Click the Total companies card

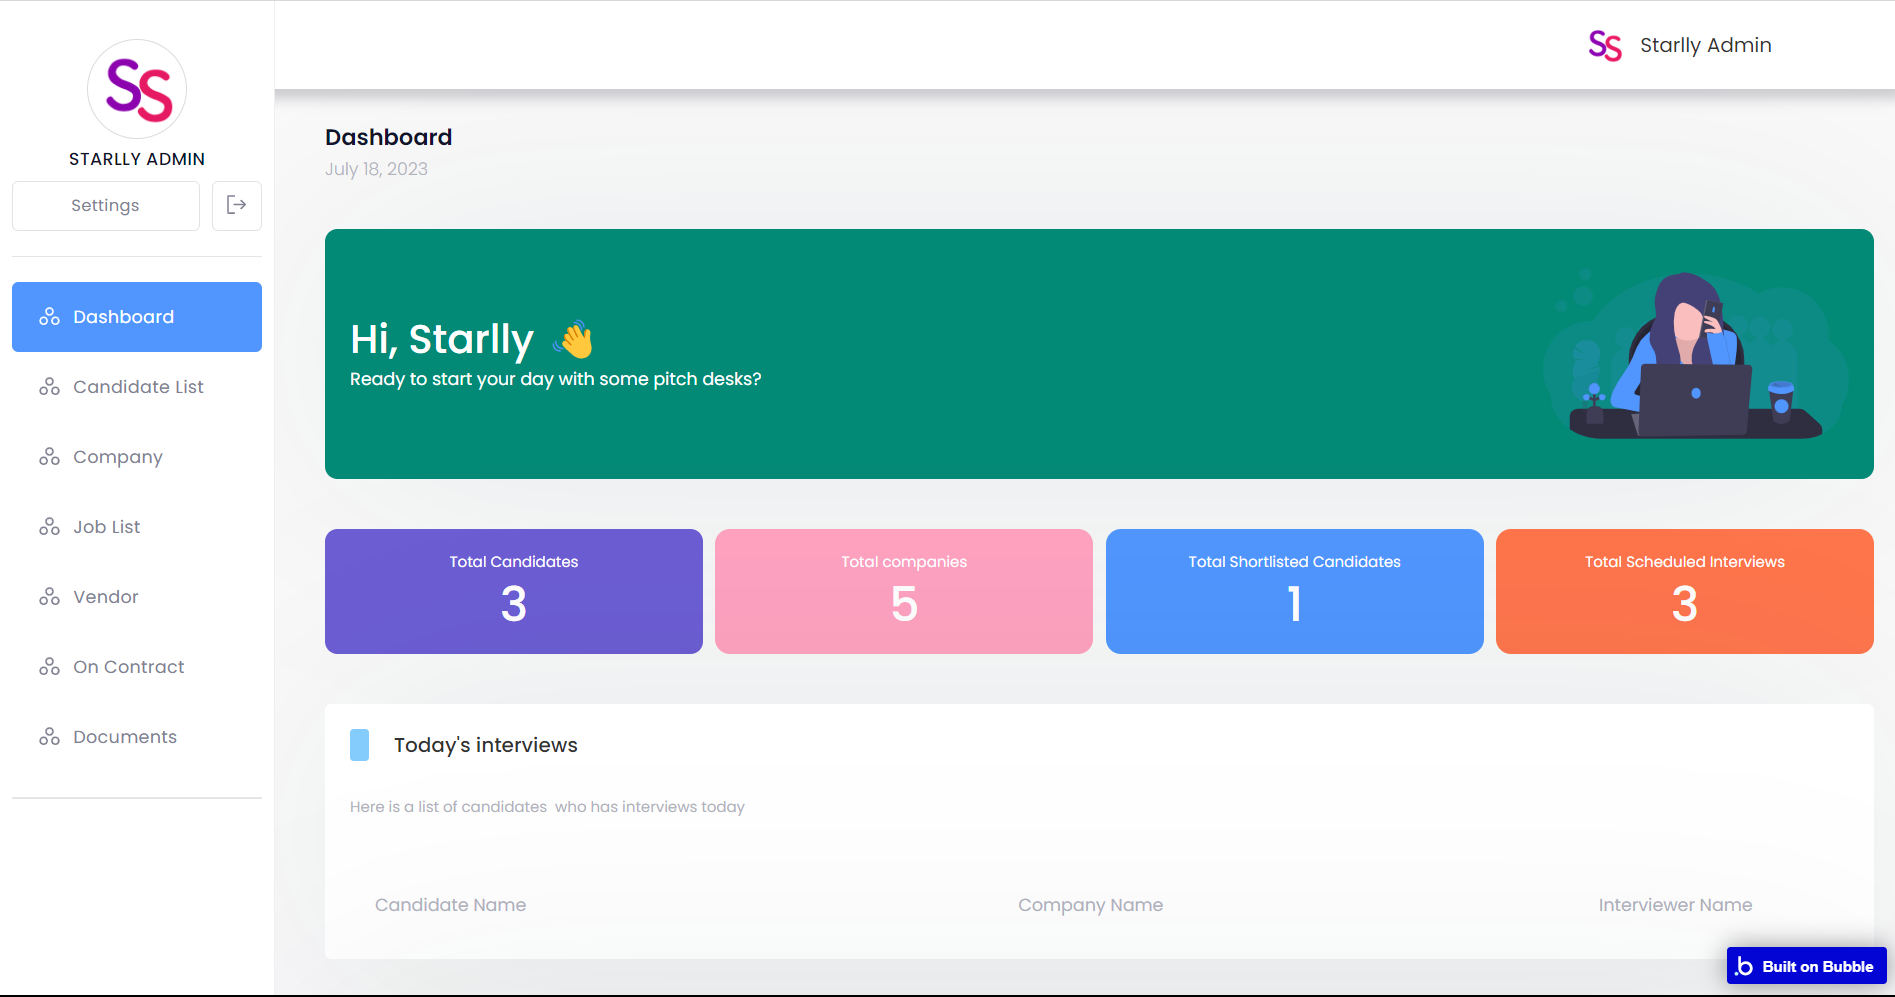click(904, 591)
